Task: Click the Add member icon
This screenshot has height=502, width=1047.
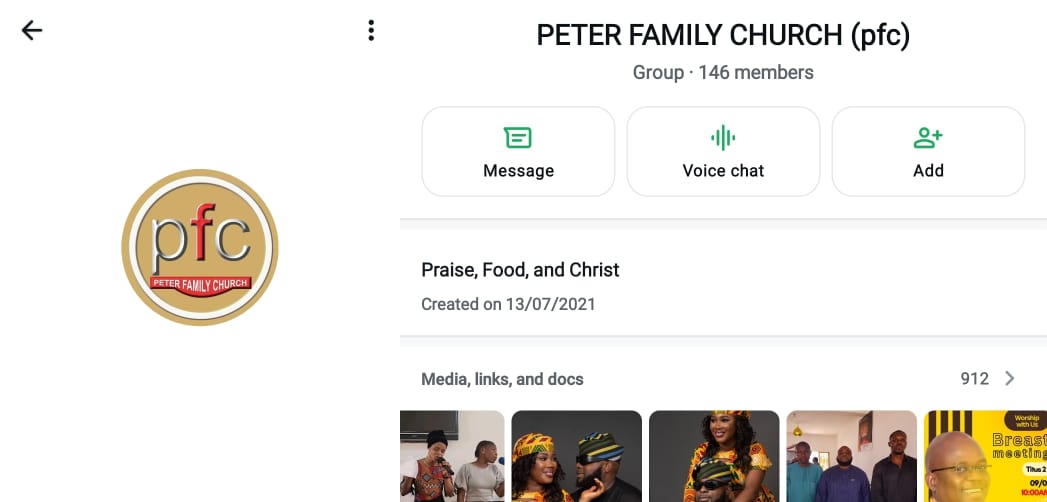Action: pyautogui.click(x=928, y=138)
